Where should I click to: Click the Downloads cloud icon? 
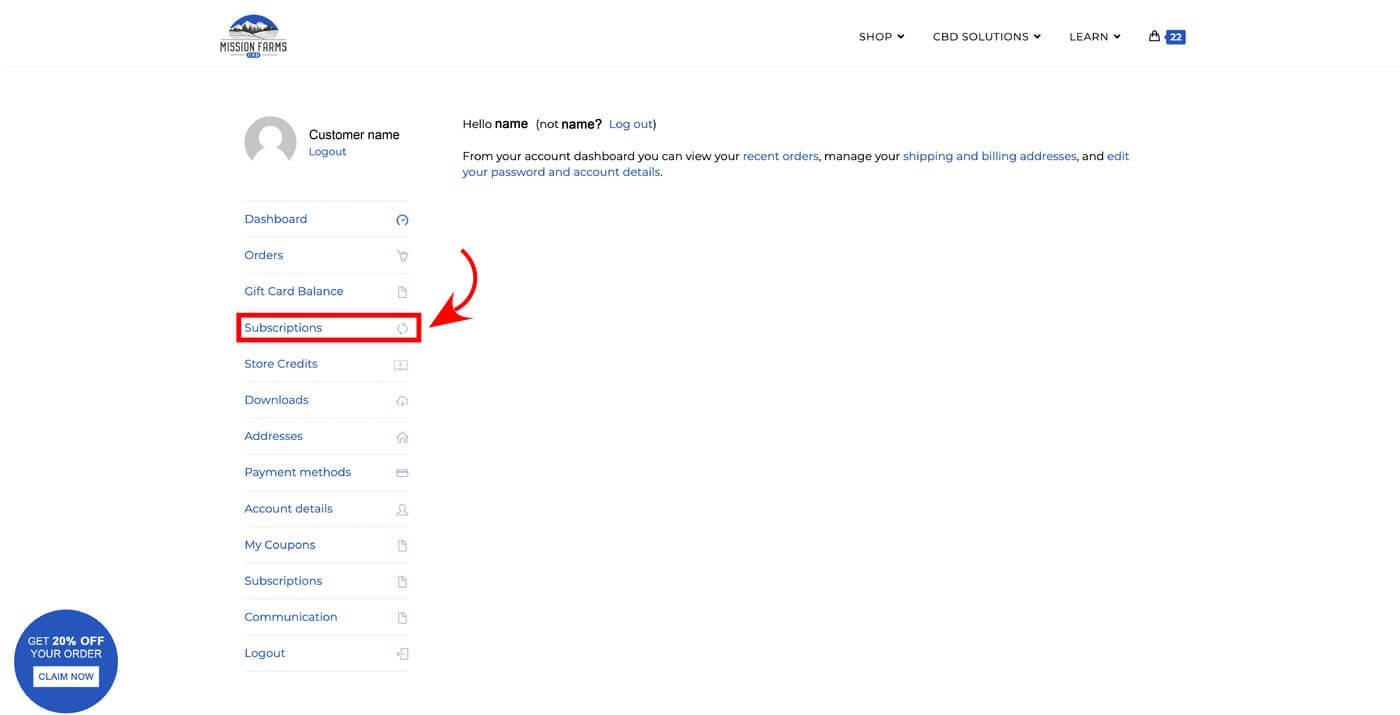402,401
